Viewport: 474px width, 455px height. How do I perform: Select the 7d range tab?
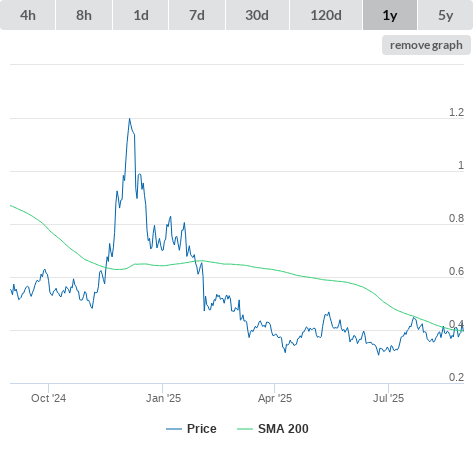tap(197, 15)
